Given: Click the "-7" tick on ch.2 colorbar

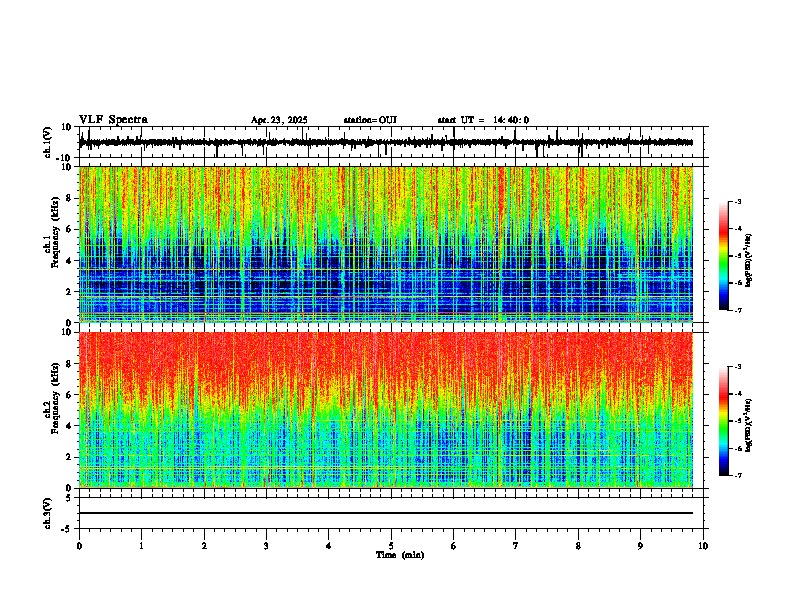Looking at the screenshot, I should (x=738, y=475).
